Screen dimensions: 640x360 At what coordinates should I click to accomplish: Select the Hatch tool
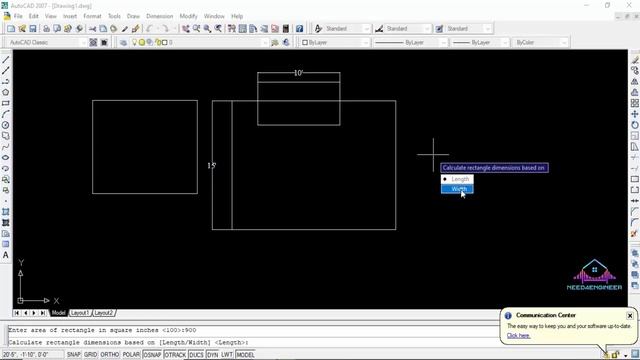[6, 212]
